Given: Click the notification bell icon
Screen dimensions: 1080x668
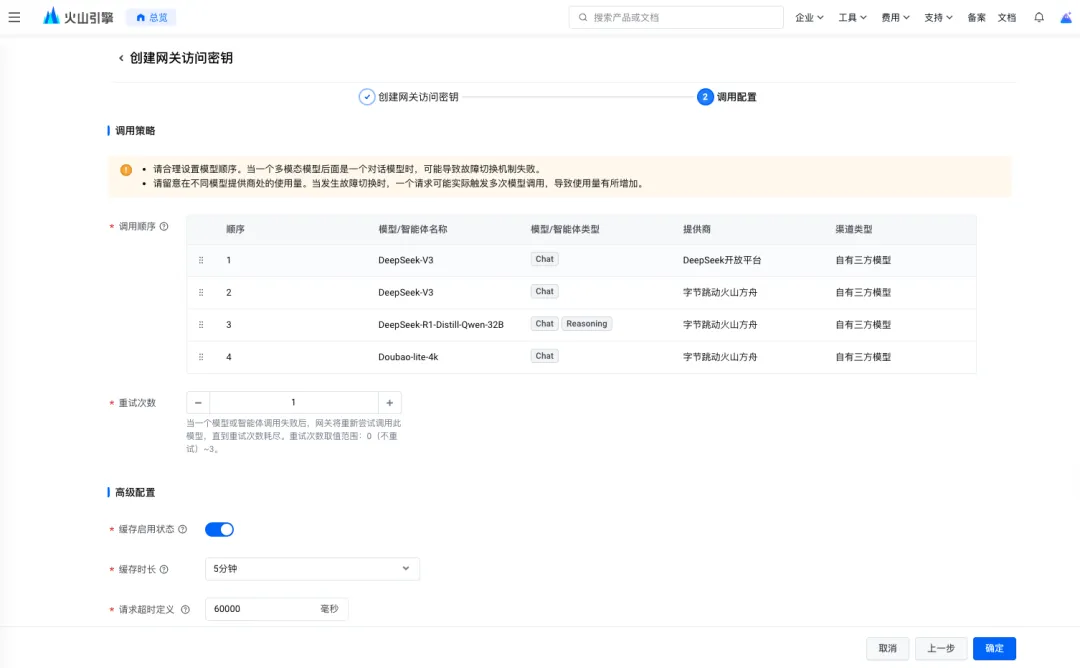Looking at the screenshot, I should 1039,17.
